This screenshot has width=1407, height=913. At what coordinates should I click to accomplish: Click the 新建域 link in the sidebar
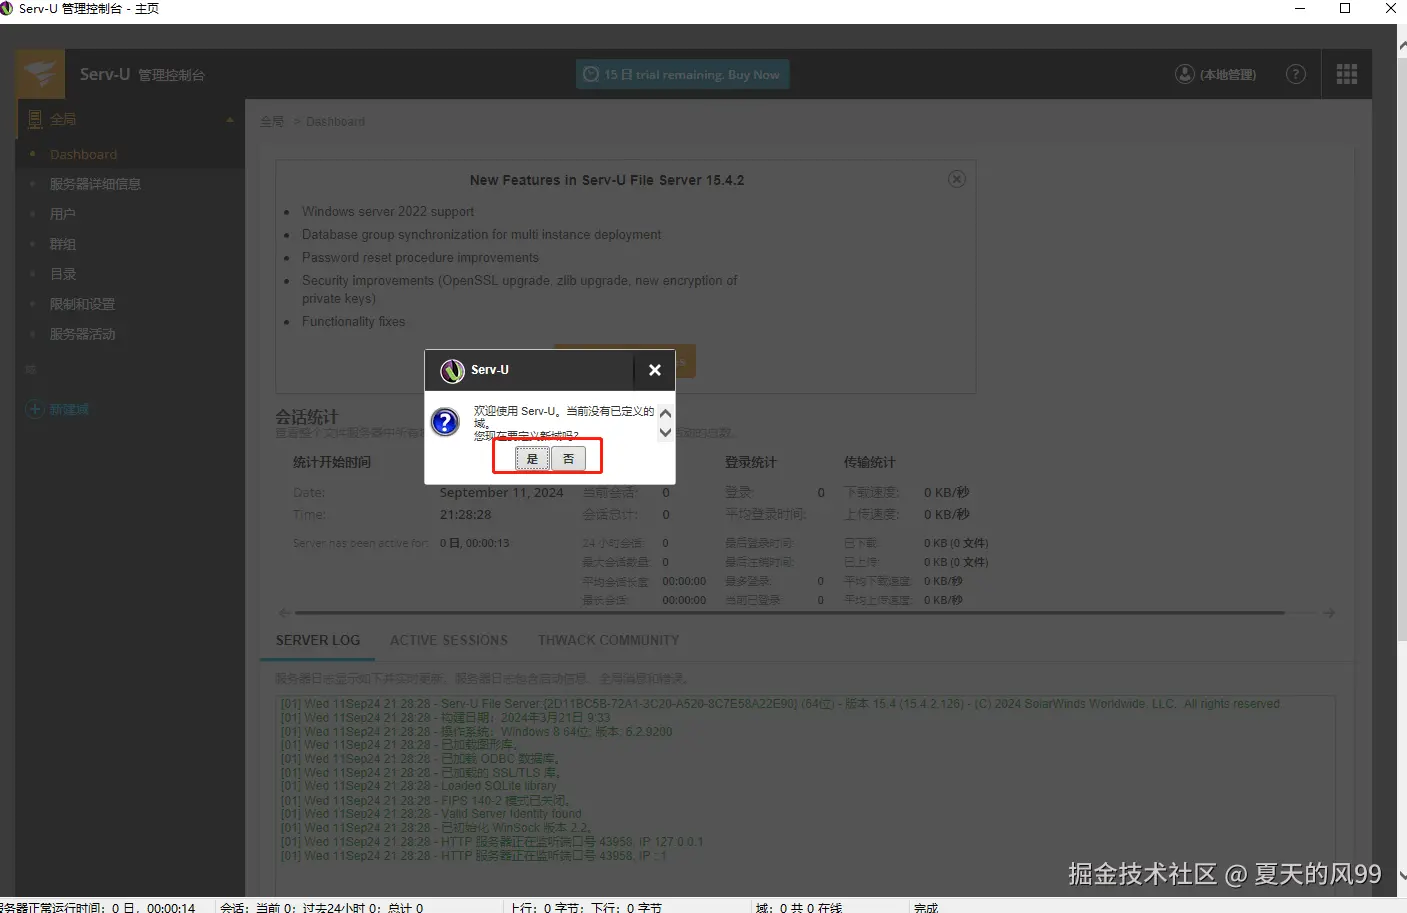pyautogui.click(x=69, y=409)
